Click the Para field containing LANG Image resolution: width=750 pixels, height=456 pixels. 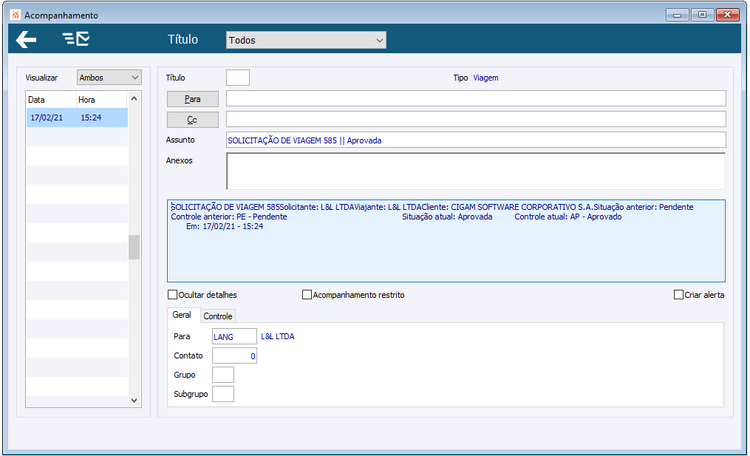coord(234,336)
